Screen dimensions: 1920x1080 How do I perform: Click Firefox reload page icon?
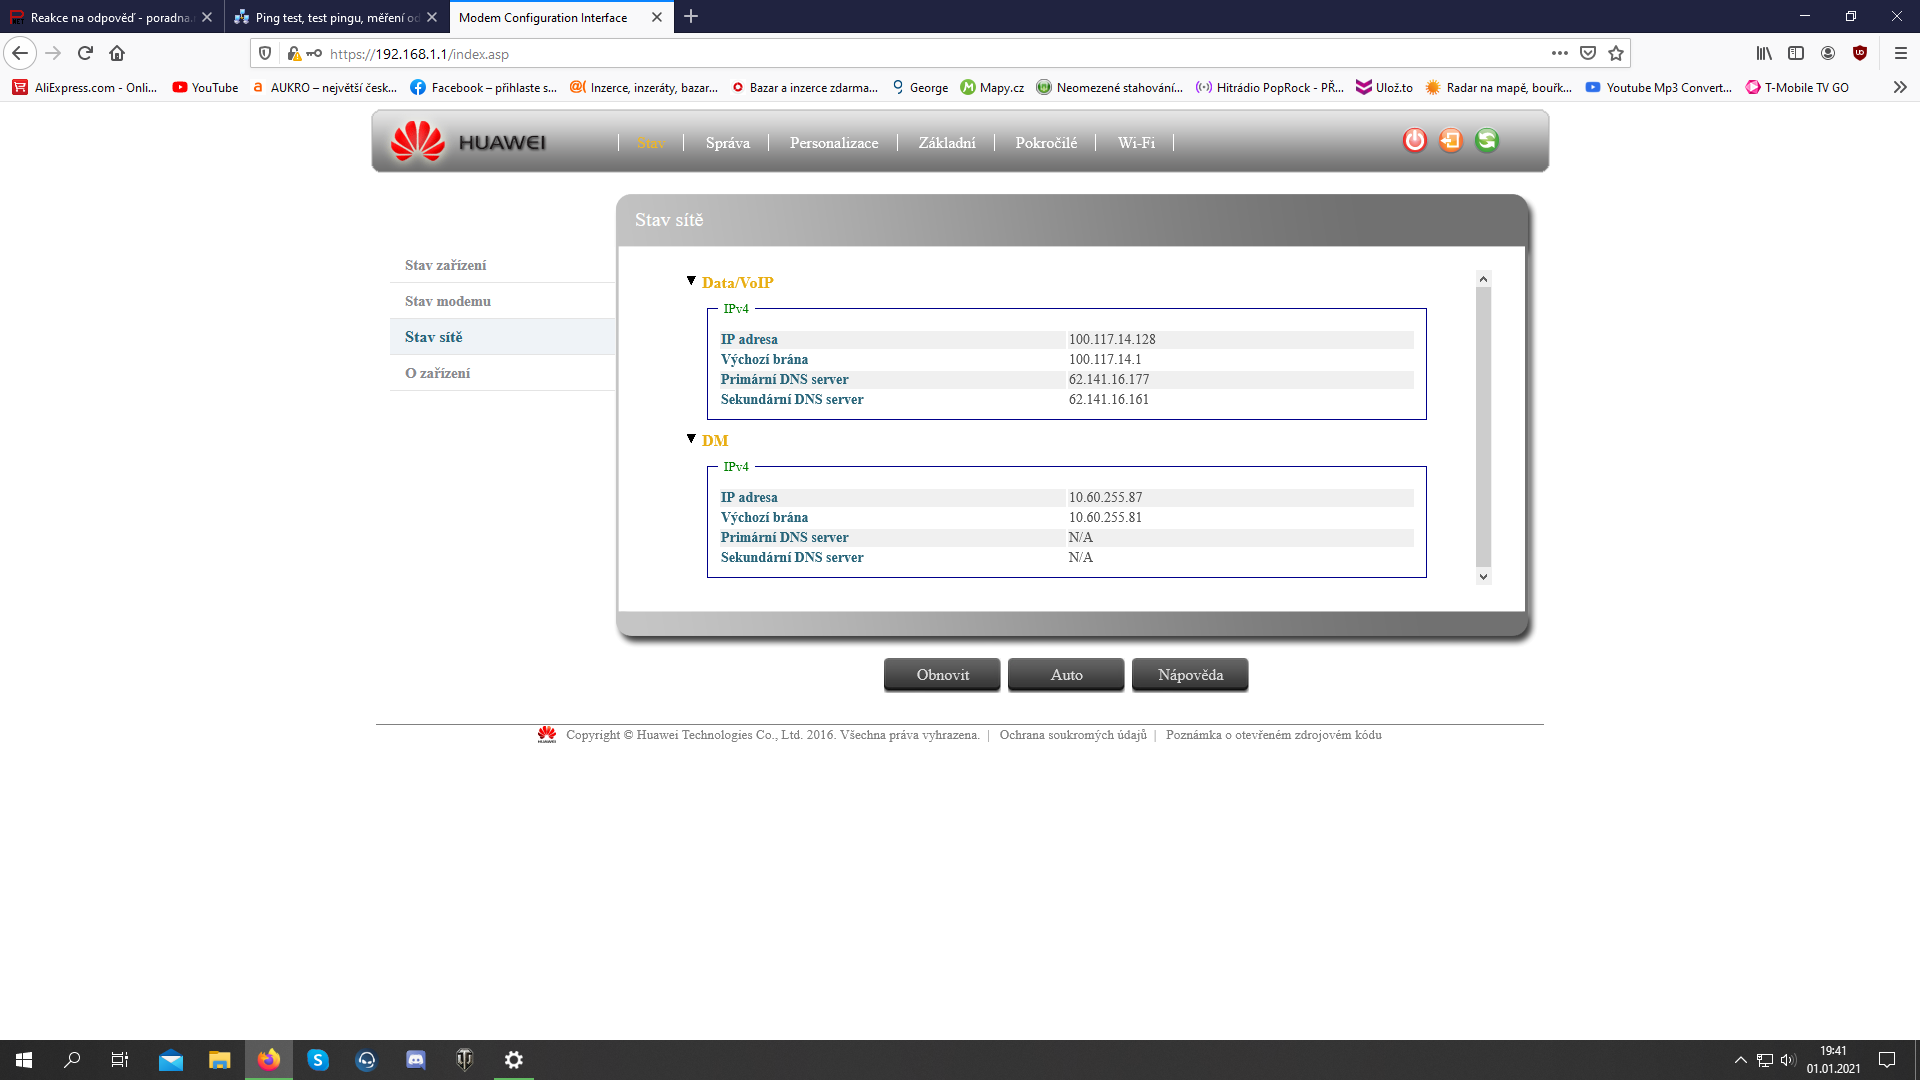85,54
